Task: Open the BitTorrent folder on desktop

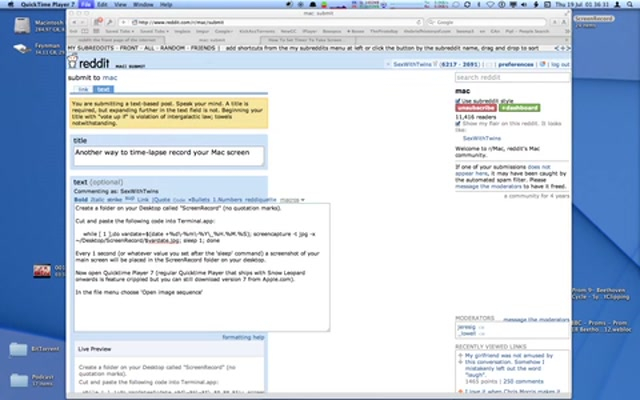Action: click(x=18, y=350)
